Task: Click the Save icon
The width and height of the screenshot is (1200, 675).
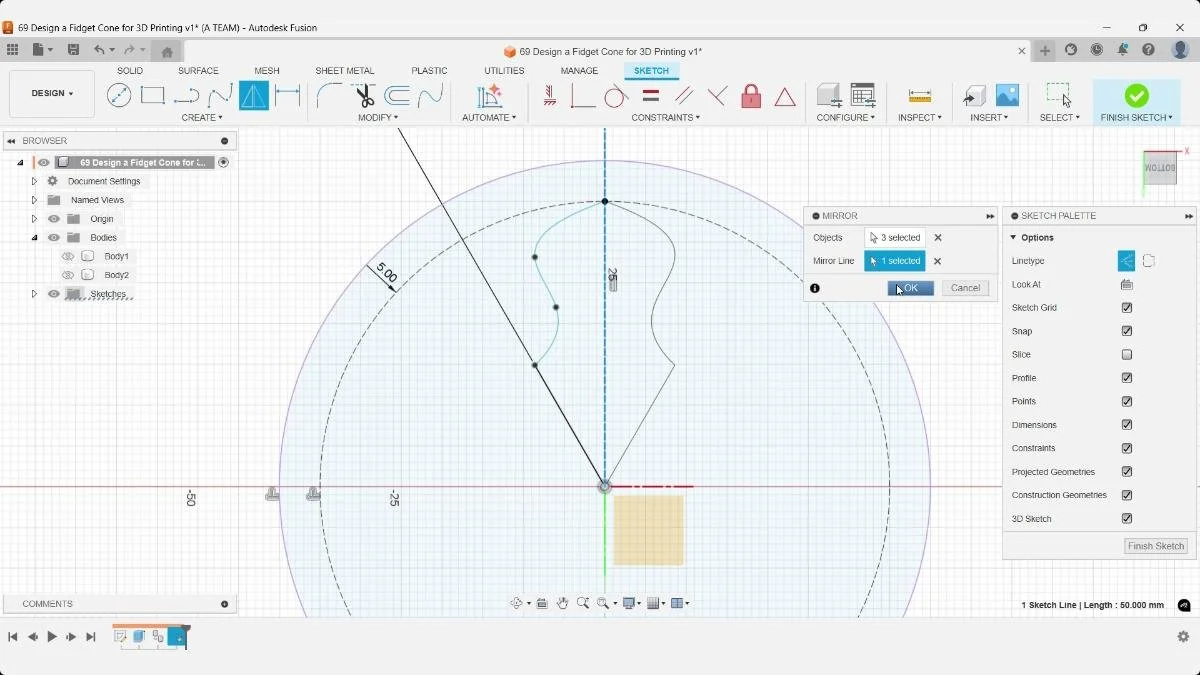Action: click(x=73, y=50)
